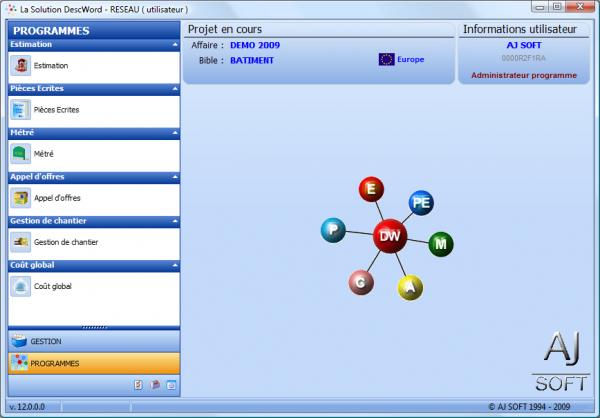Click the Pièces Ecrites list label

click(x=56, y=110)
